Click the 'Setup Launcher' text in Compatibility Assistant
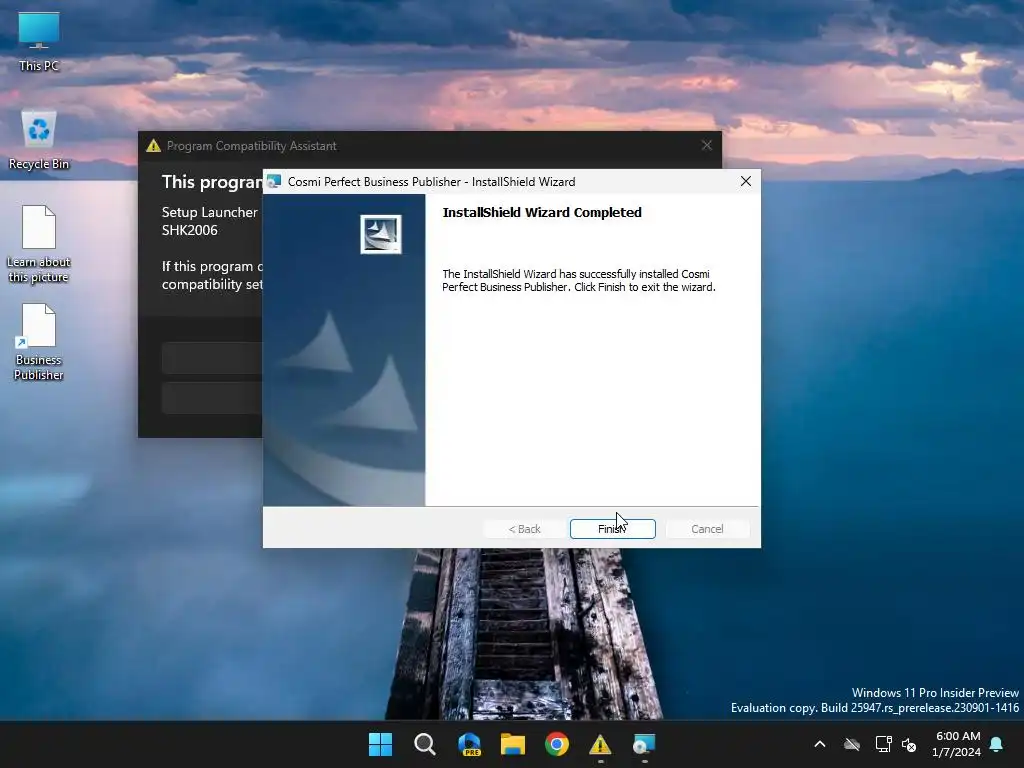Image resolution: width=1024 pixels, height=768 pixels. tap(210, 212)
